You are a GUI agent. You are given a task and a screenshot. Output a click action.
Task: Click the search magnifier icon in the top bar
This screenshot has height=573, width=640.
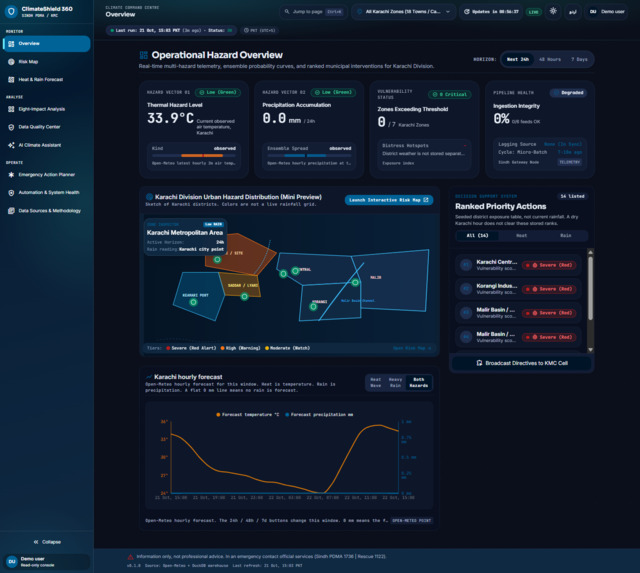coord(287,11)
